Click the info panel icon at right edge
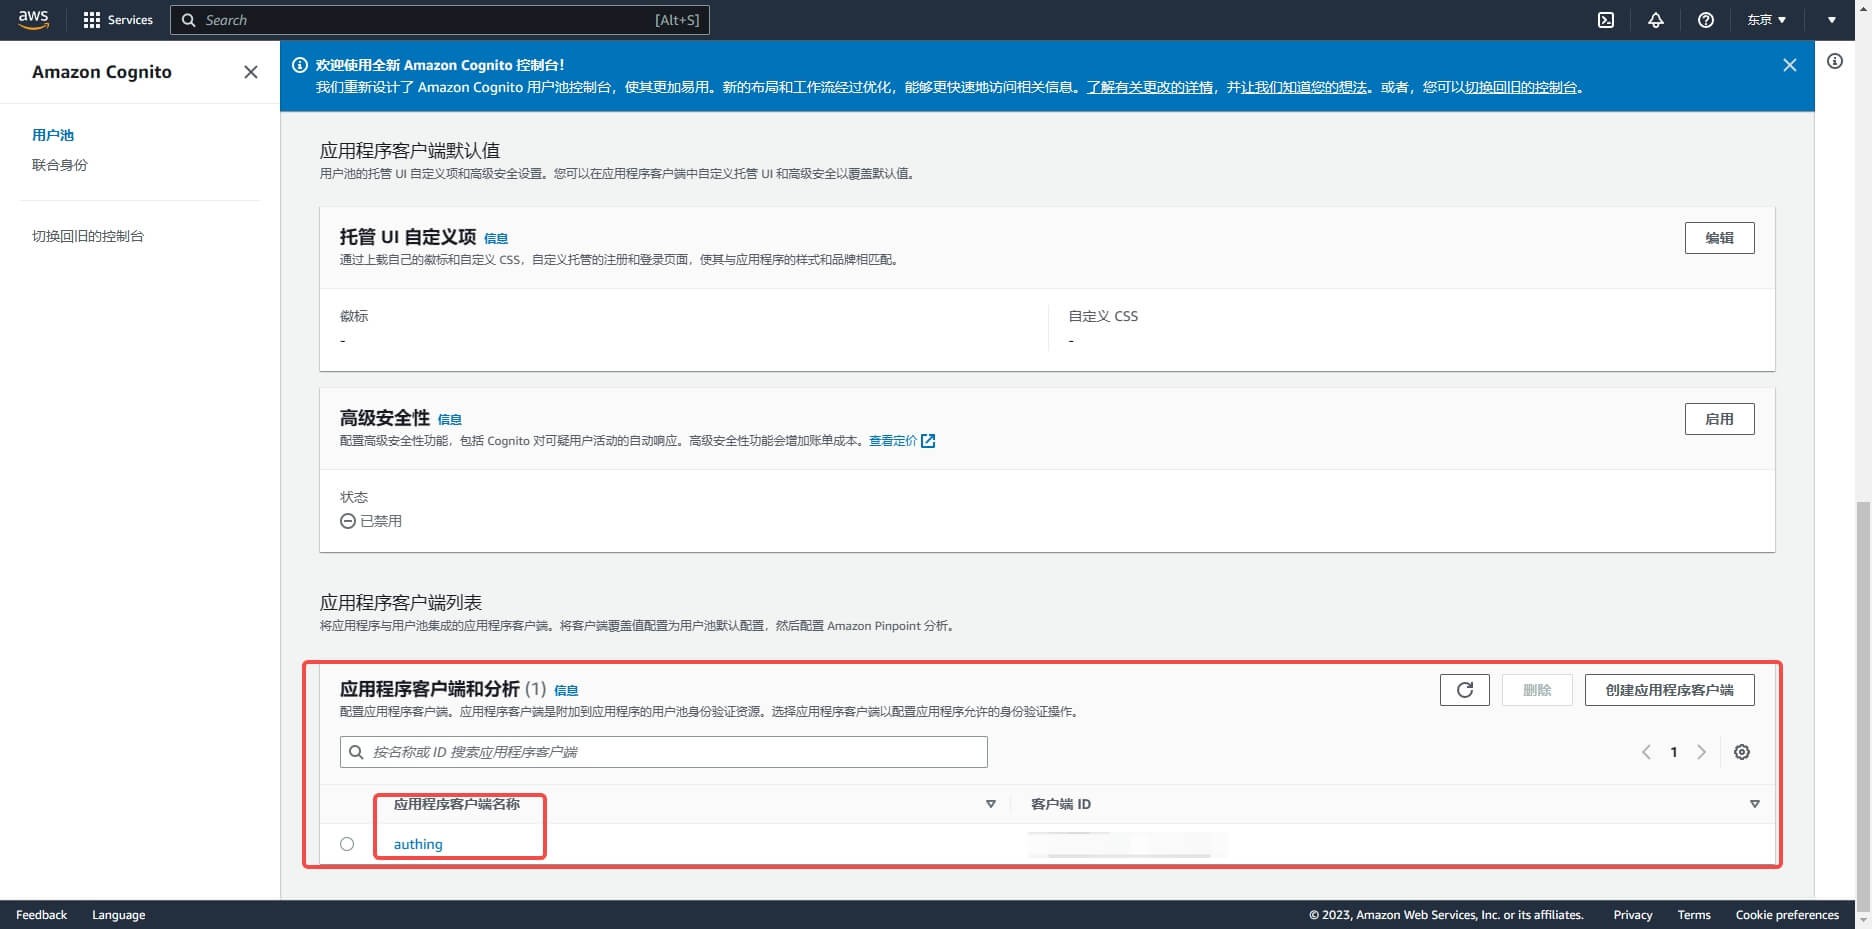1872x929 pixels. pos(1834,61)
